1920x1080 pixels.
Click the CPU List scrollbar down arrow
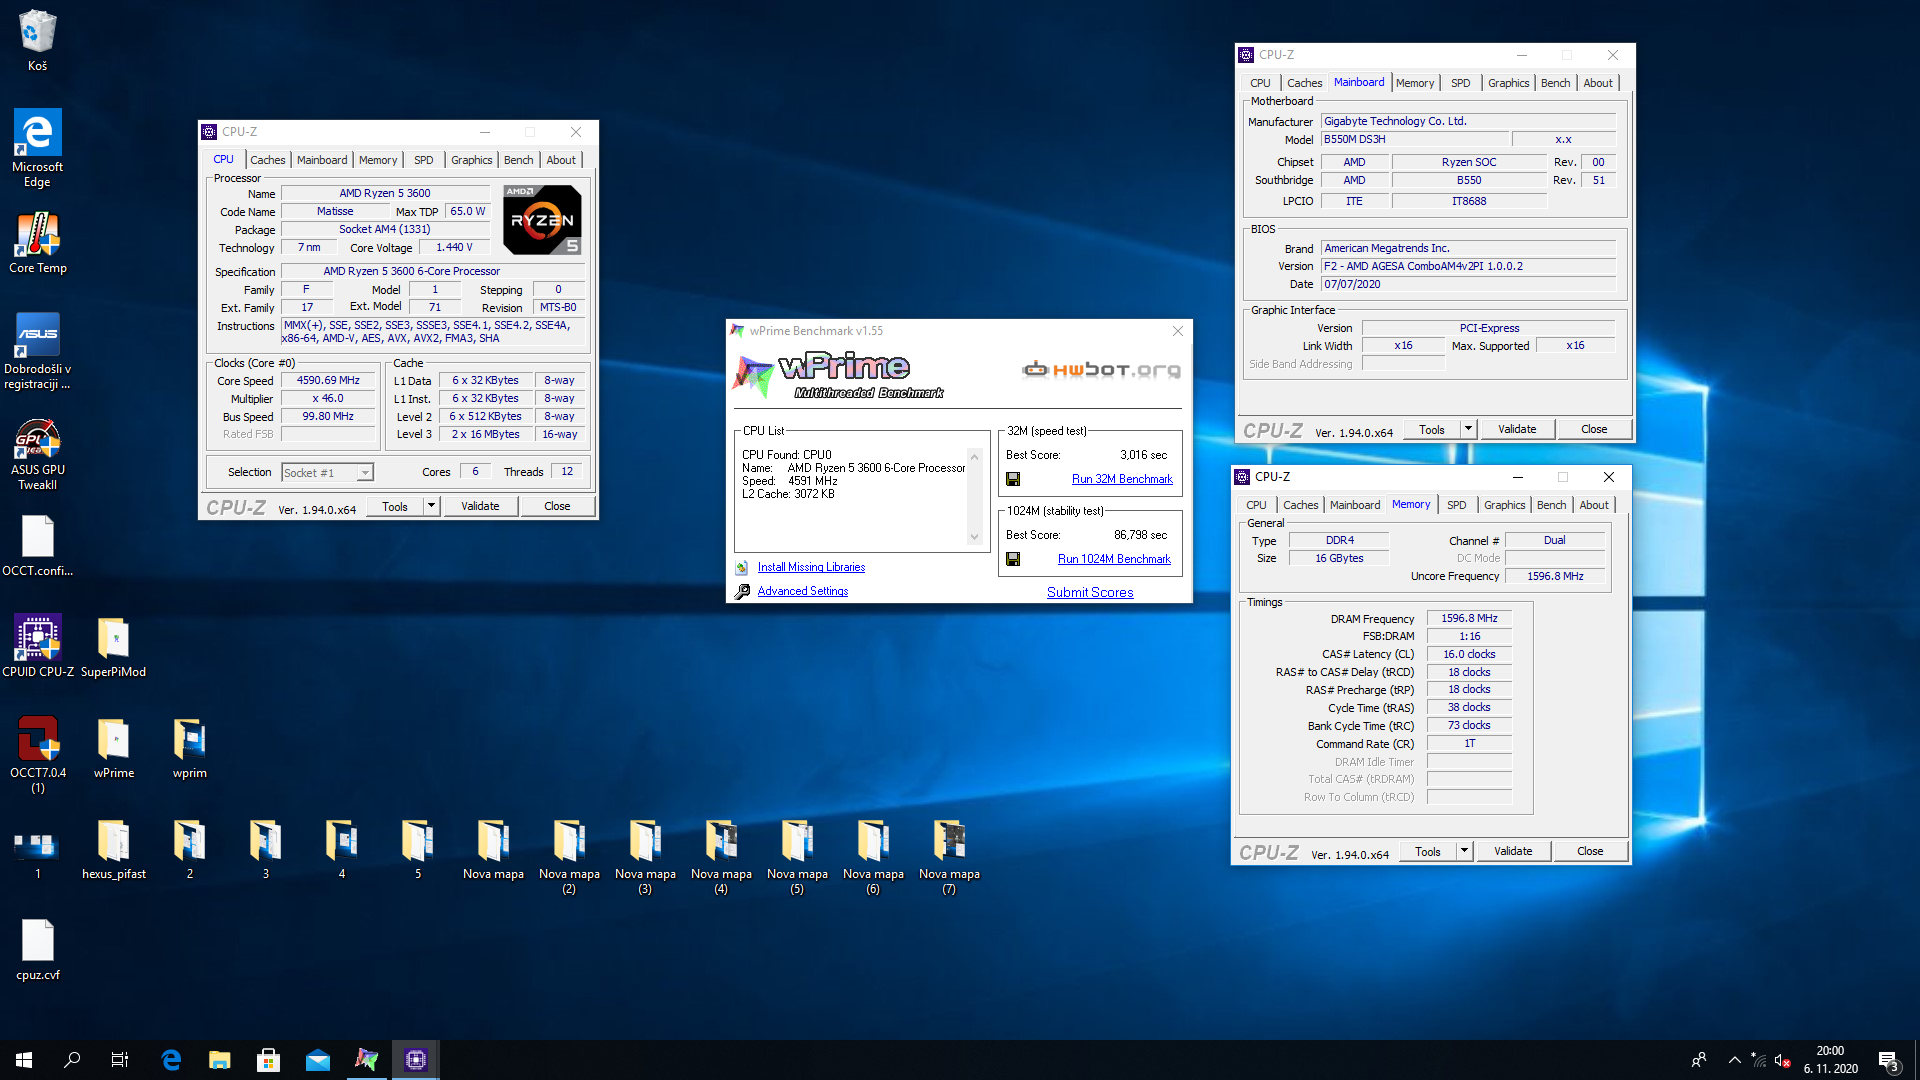[x=974, y=537]
